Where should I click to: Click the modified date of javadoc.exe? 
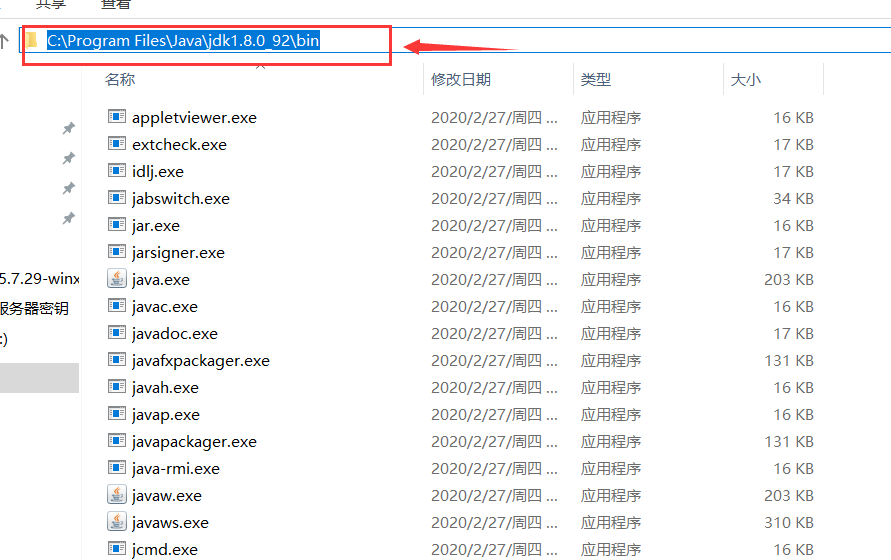tap(494, 334)
